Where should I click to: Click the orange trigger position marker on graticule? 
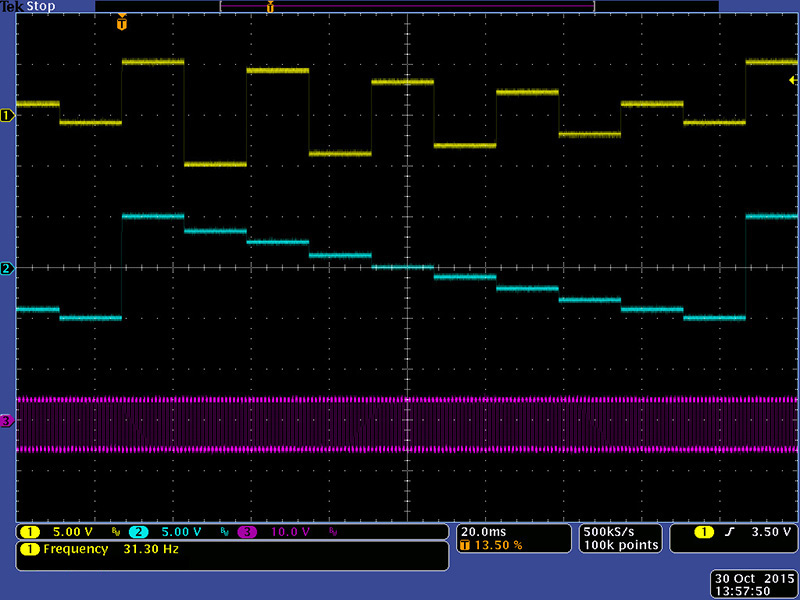122,22
